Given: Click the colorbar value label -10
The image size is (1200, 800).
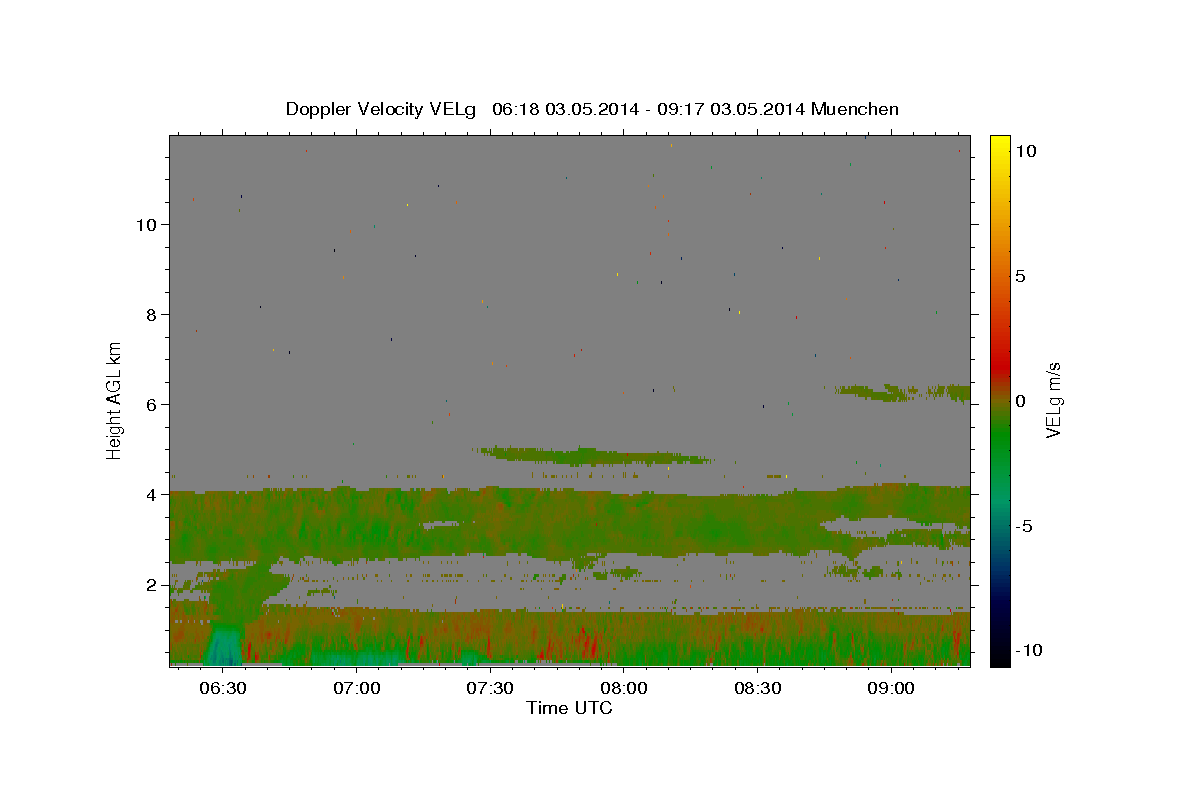Looking at the screenshot, I should pos(1029,651).
